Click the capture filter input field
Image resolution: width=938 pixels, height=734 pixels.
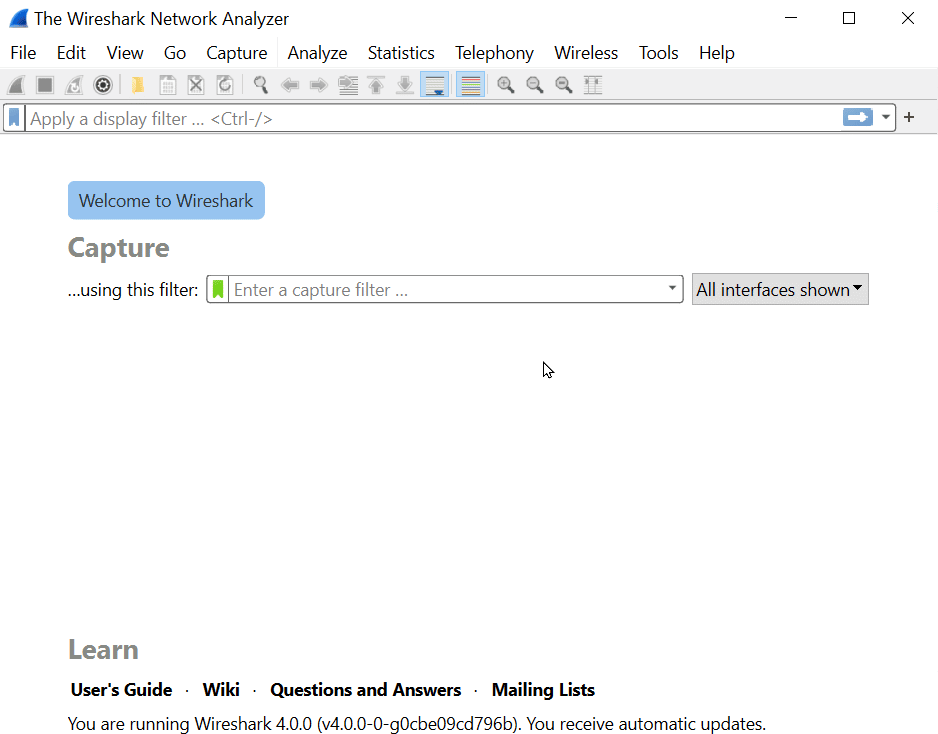coord(446,290)
